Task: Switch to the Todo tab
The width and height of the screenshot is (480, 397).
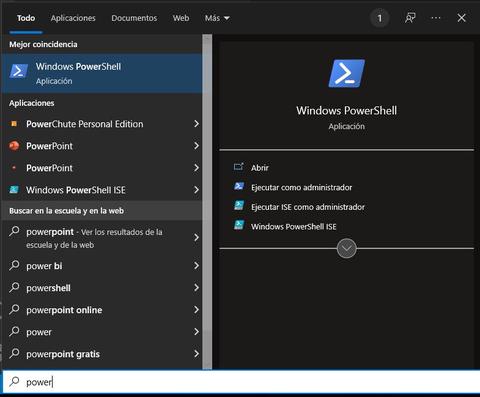Action: [x=26, y=18]
